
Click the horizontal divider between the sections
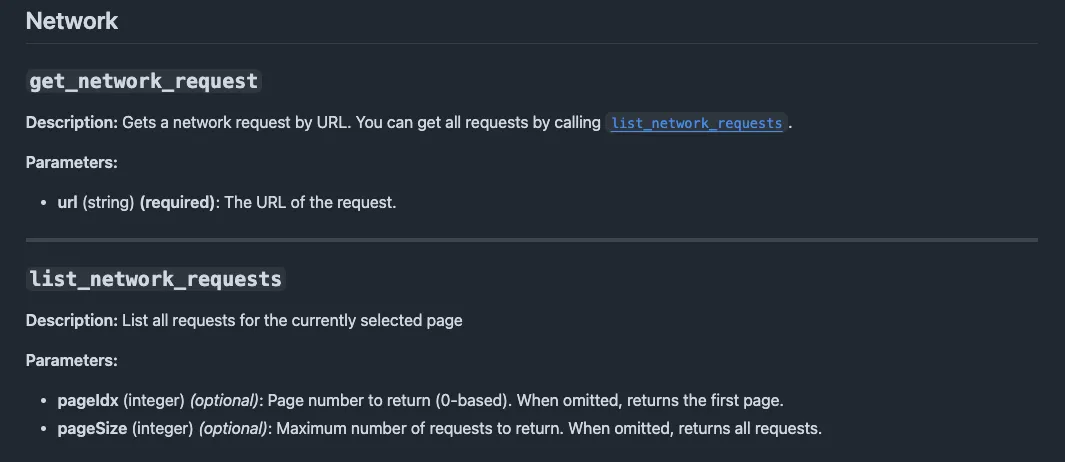(x=532, y=240)
